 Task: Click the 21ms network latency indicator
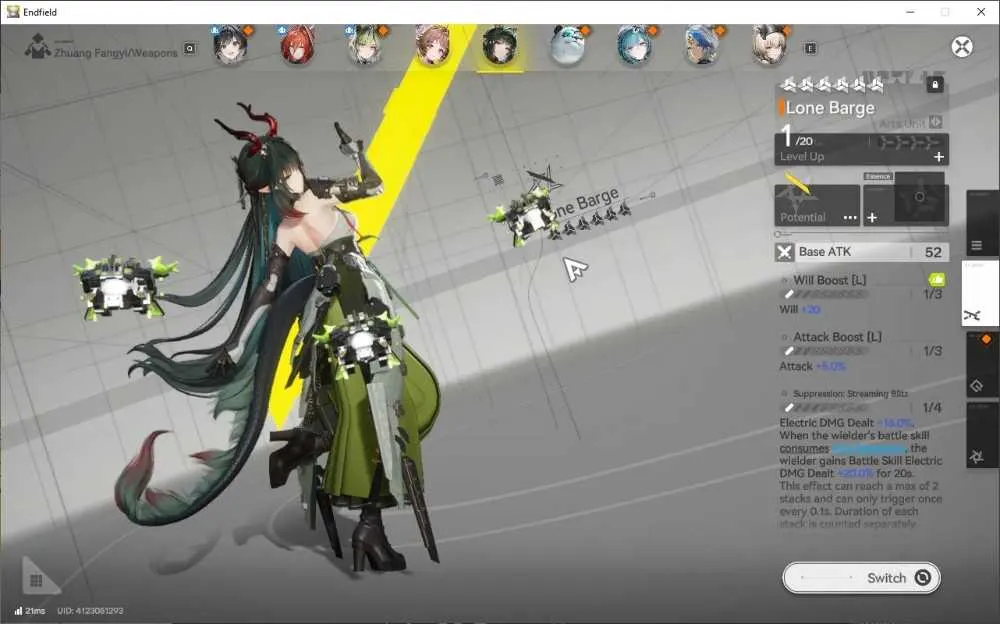[x=30, y=611]
